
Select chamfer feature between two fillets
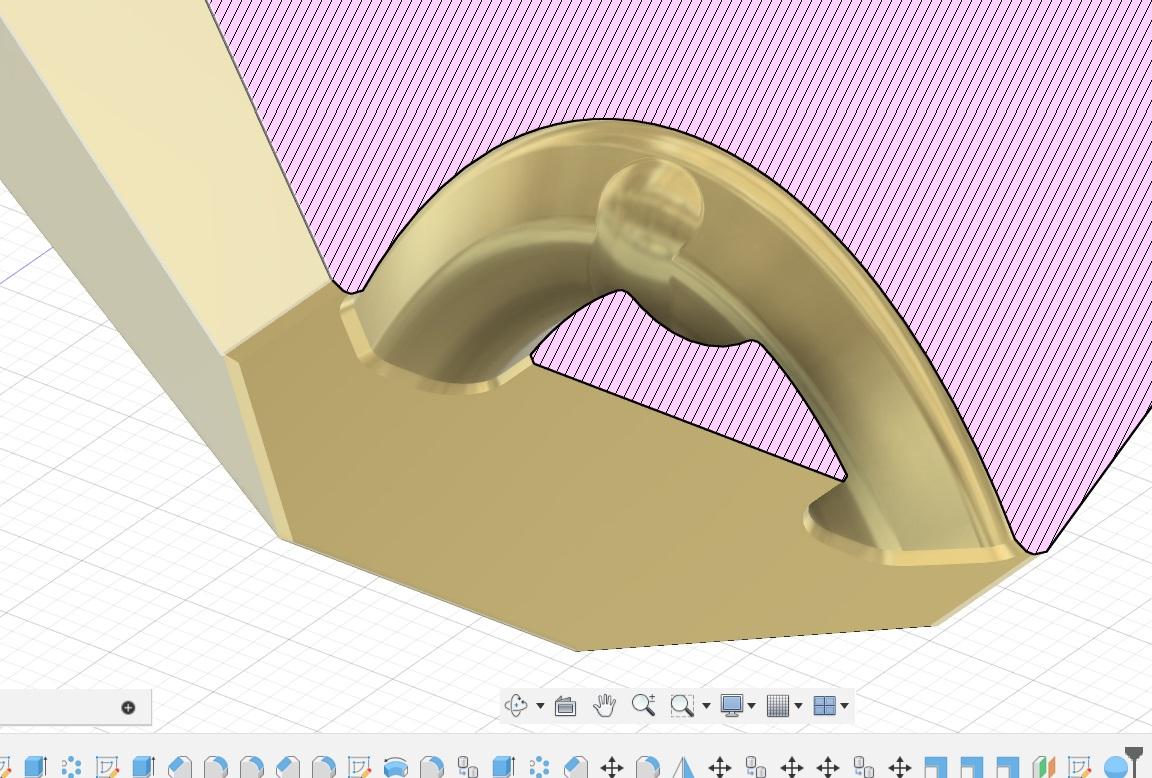tap(288, 767)
